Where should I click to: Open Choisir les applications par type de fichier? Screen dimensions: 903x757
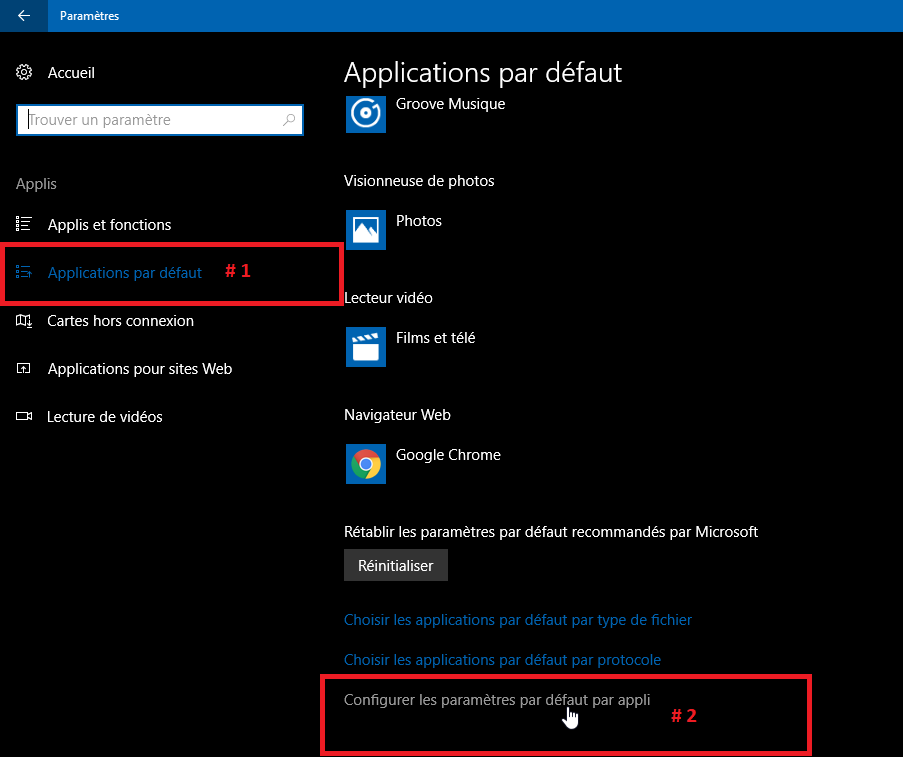517,620
